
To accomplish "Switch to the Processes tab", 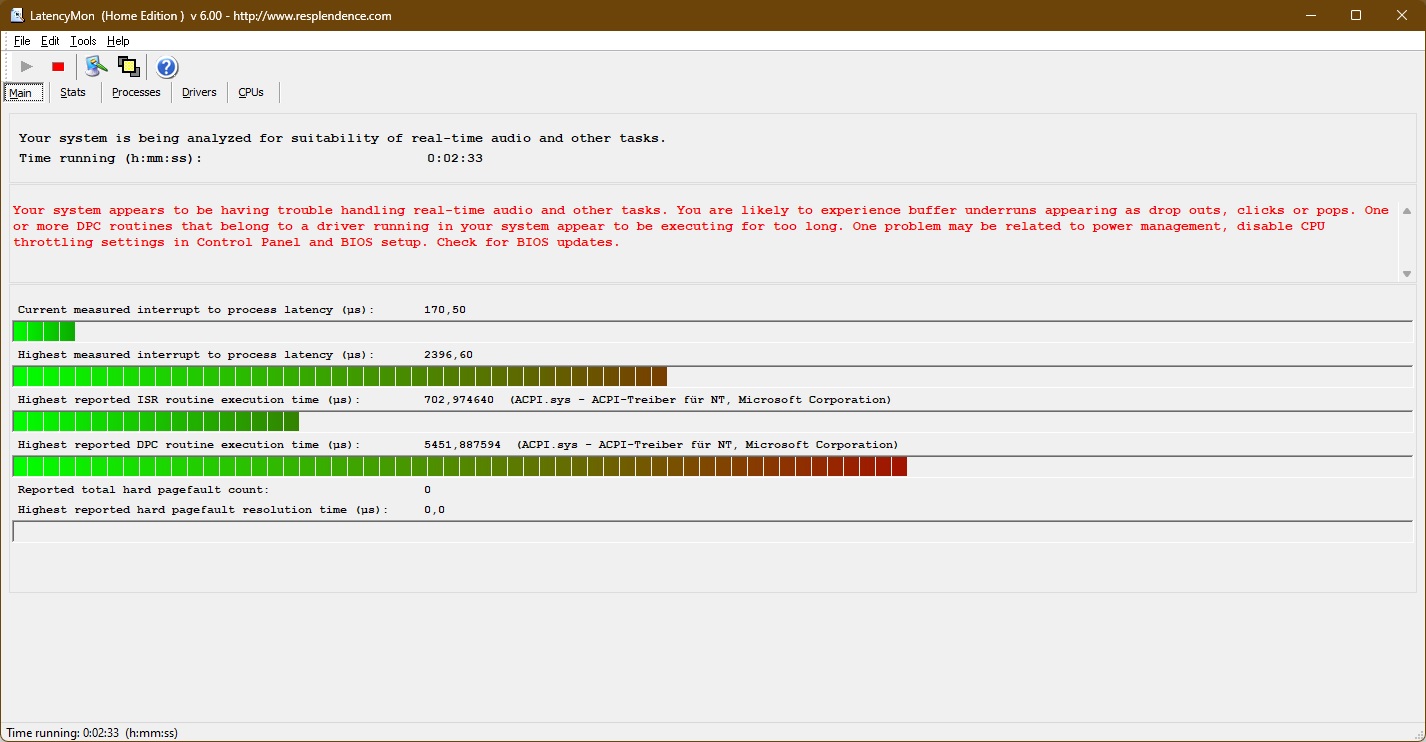I will click(136, 92).
